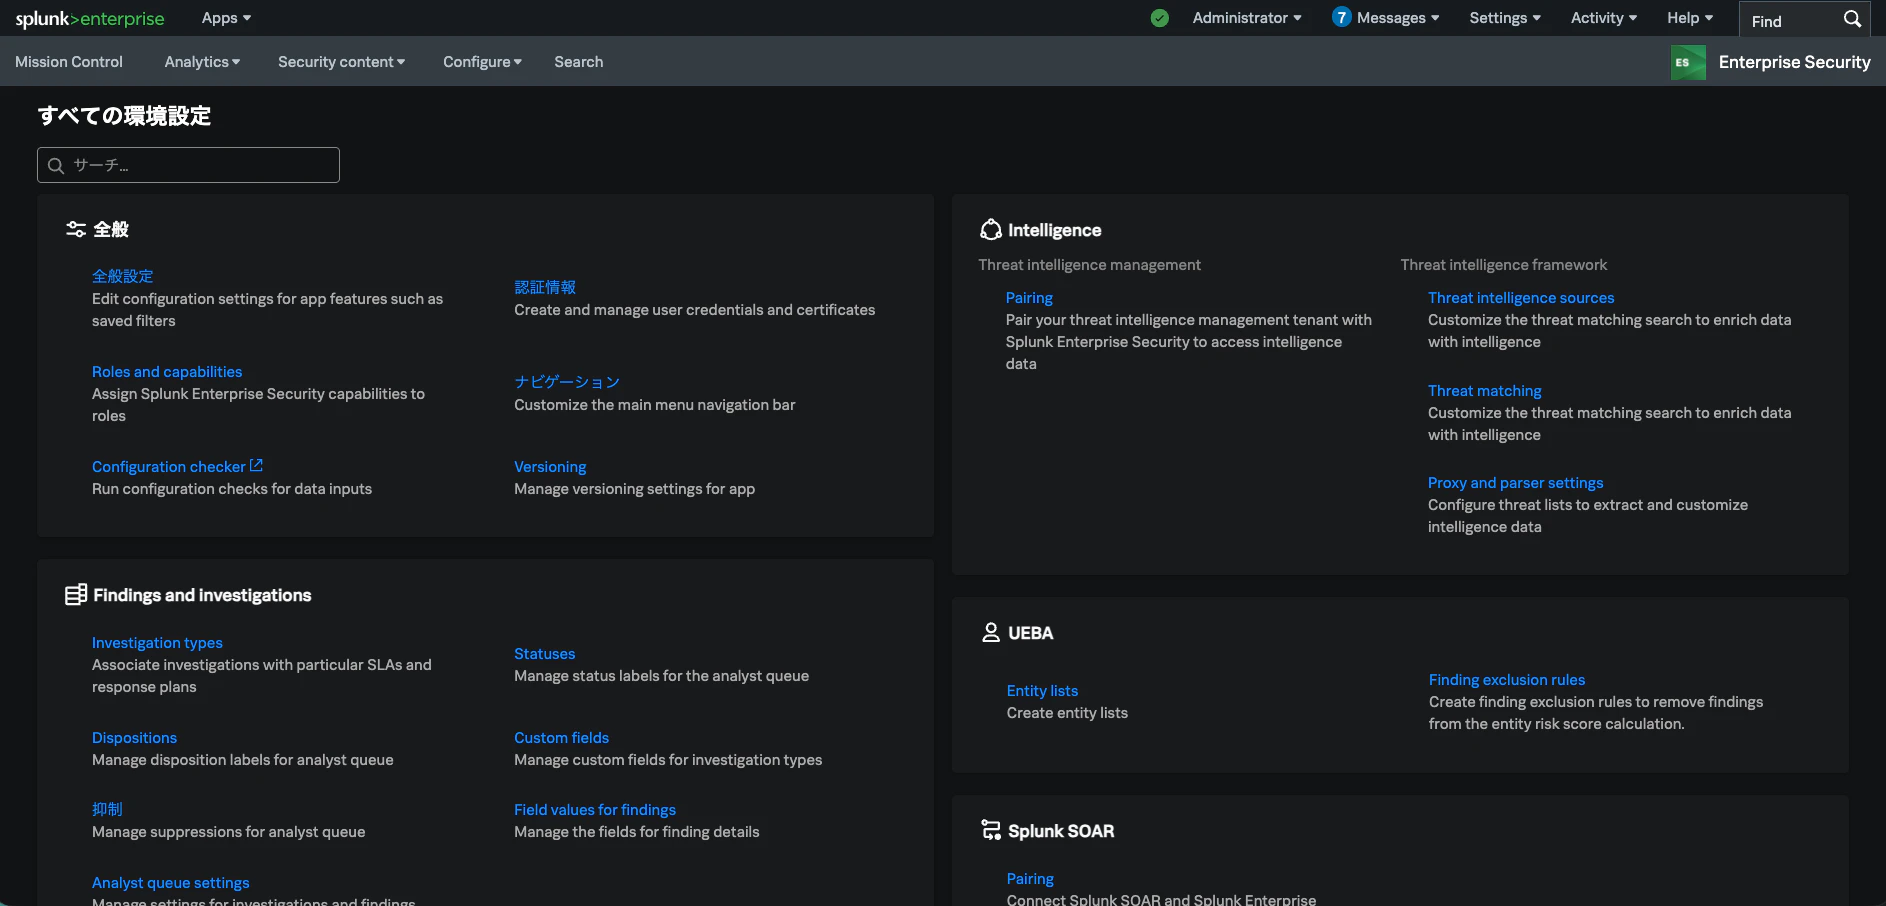Open Entity lists under UEBA
This screenshot has width=1886, height=906.
click(1042, 691)
